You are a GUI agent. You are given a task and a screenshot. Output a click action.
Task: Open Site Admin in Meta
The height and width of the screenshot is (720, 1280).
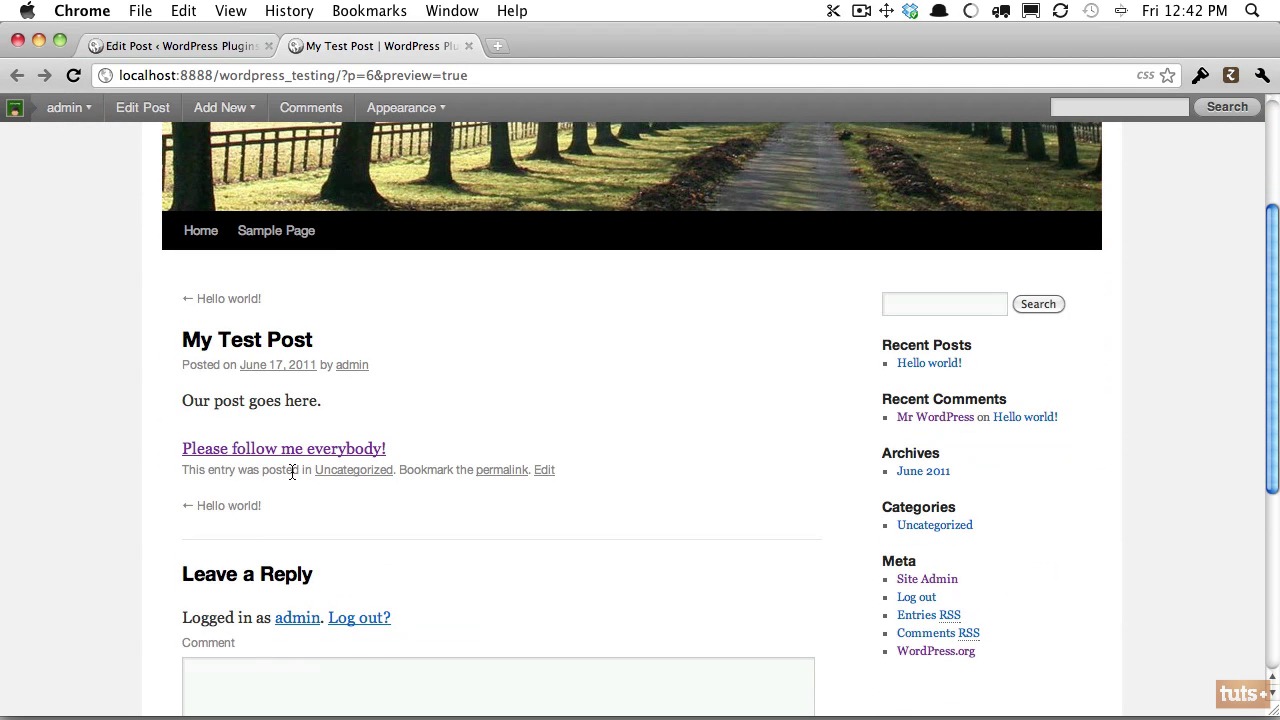click(927, 579)
